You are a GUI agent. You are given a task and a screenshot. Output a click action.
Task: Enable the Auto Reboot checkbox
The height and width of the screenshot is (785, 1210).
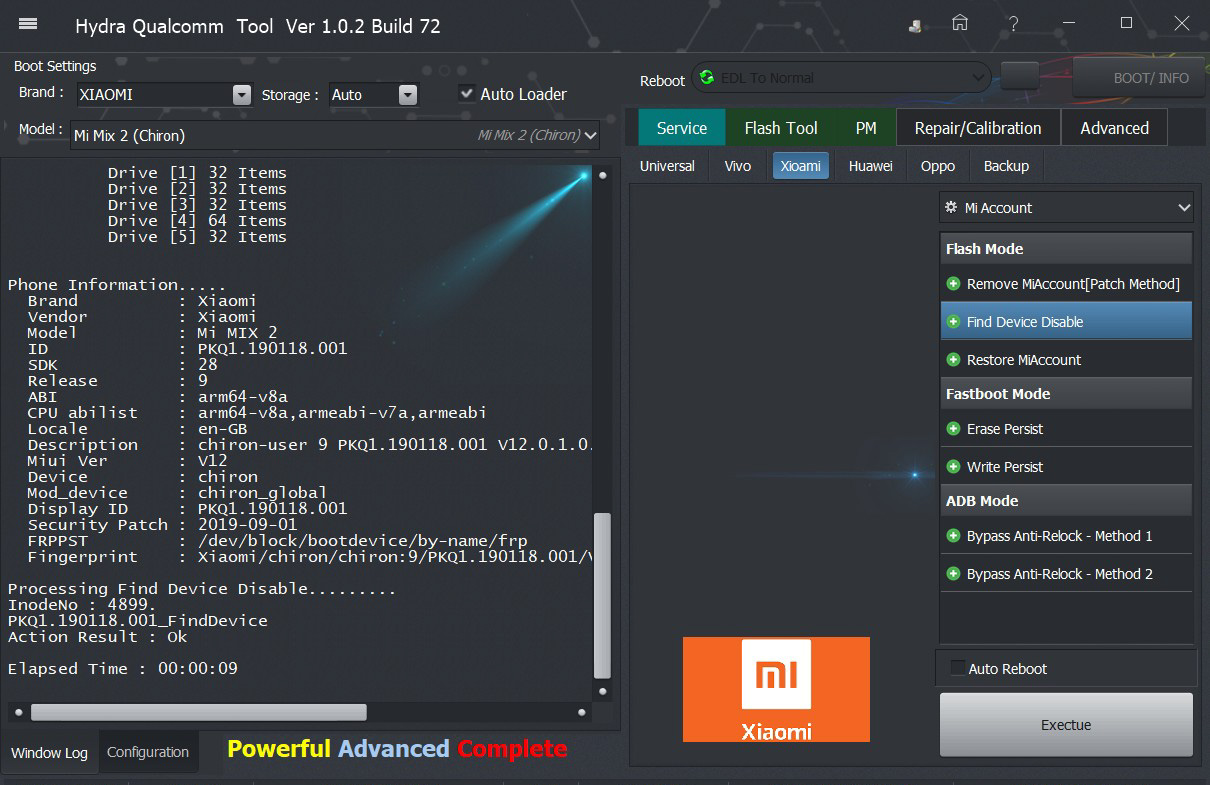point(958,668)
